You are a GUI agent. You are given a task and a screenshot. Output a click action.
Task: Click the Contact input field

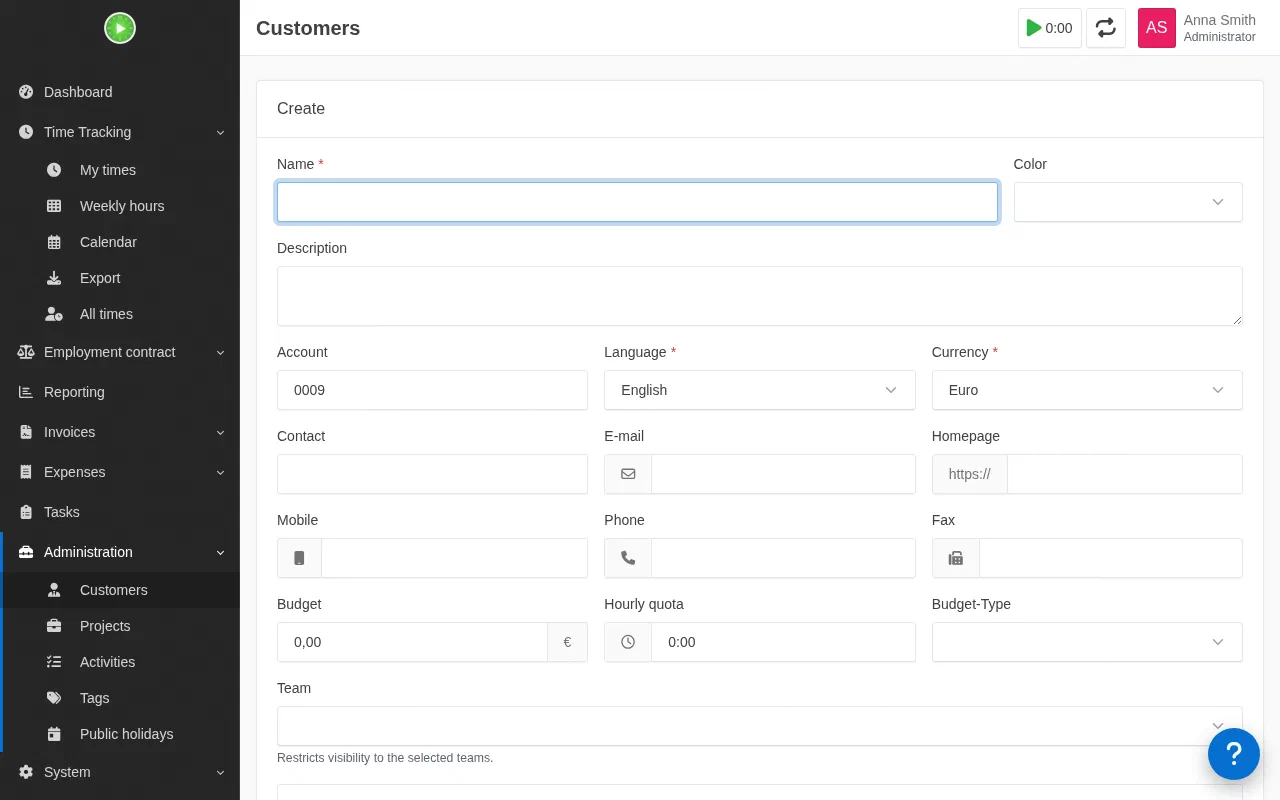click(432, 474)
